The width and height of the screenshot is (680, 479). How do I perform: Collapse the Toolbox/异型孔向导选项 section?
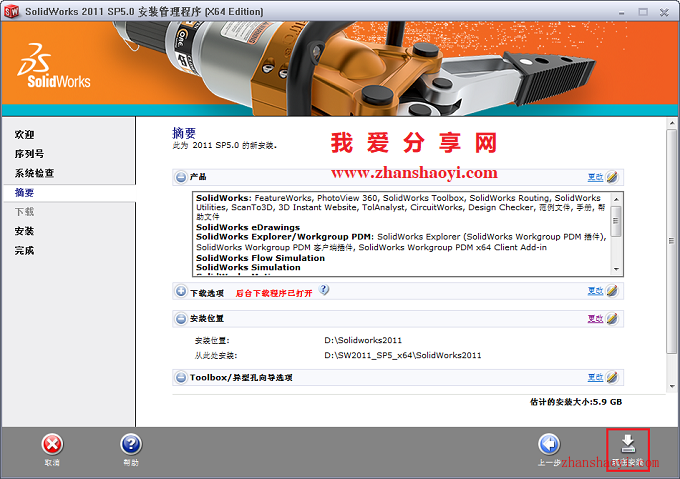click(181, 377)
